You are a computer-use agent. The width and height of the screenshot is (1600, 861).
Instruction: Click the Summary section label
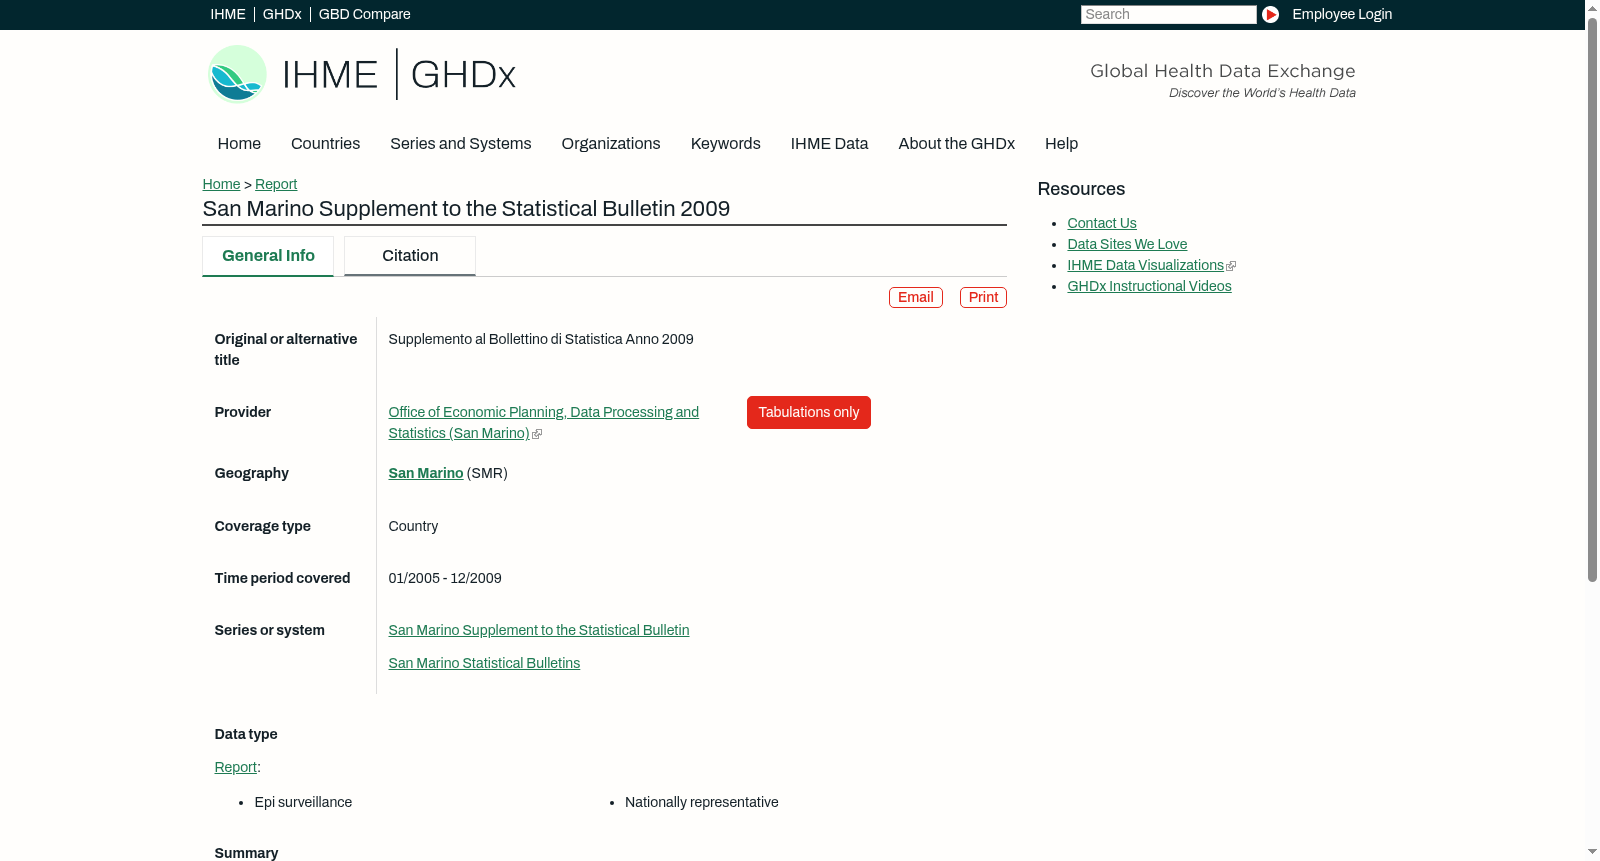(246, 853)
